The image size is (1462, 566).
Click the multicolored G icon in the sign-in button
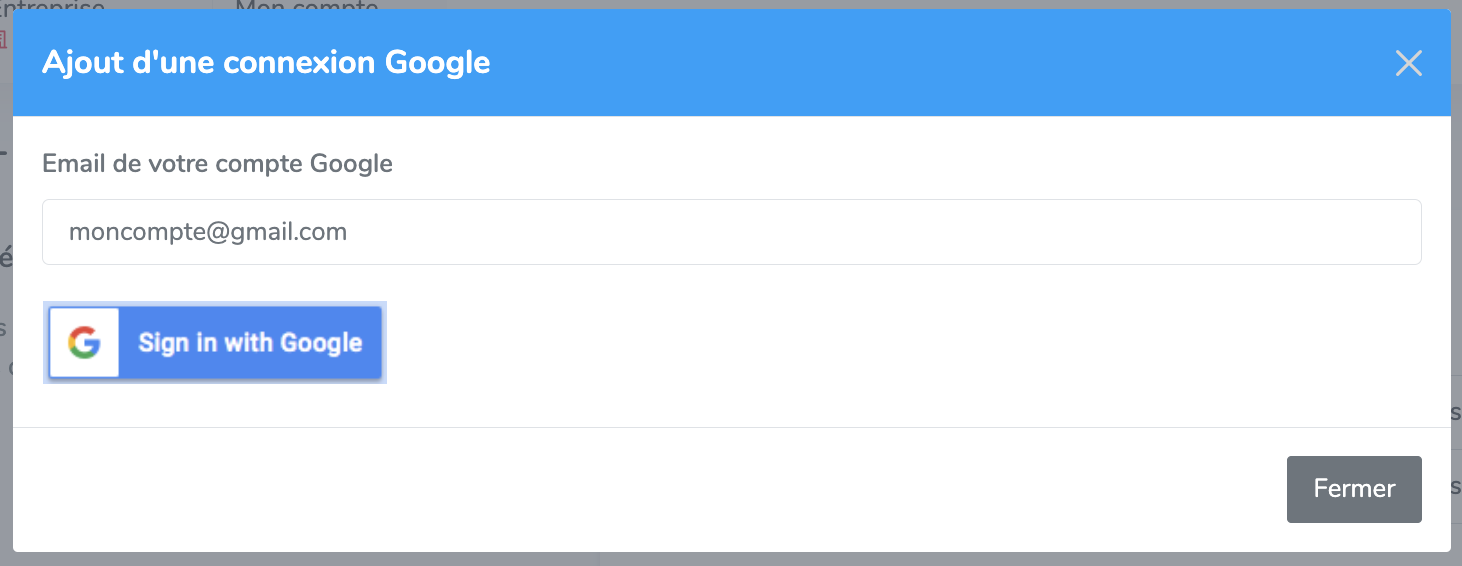(x=85, y=343)
